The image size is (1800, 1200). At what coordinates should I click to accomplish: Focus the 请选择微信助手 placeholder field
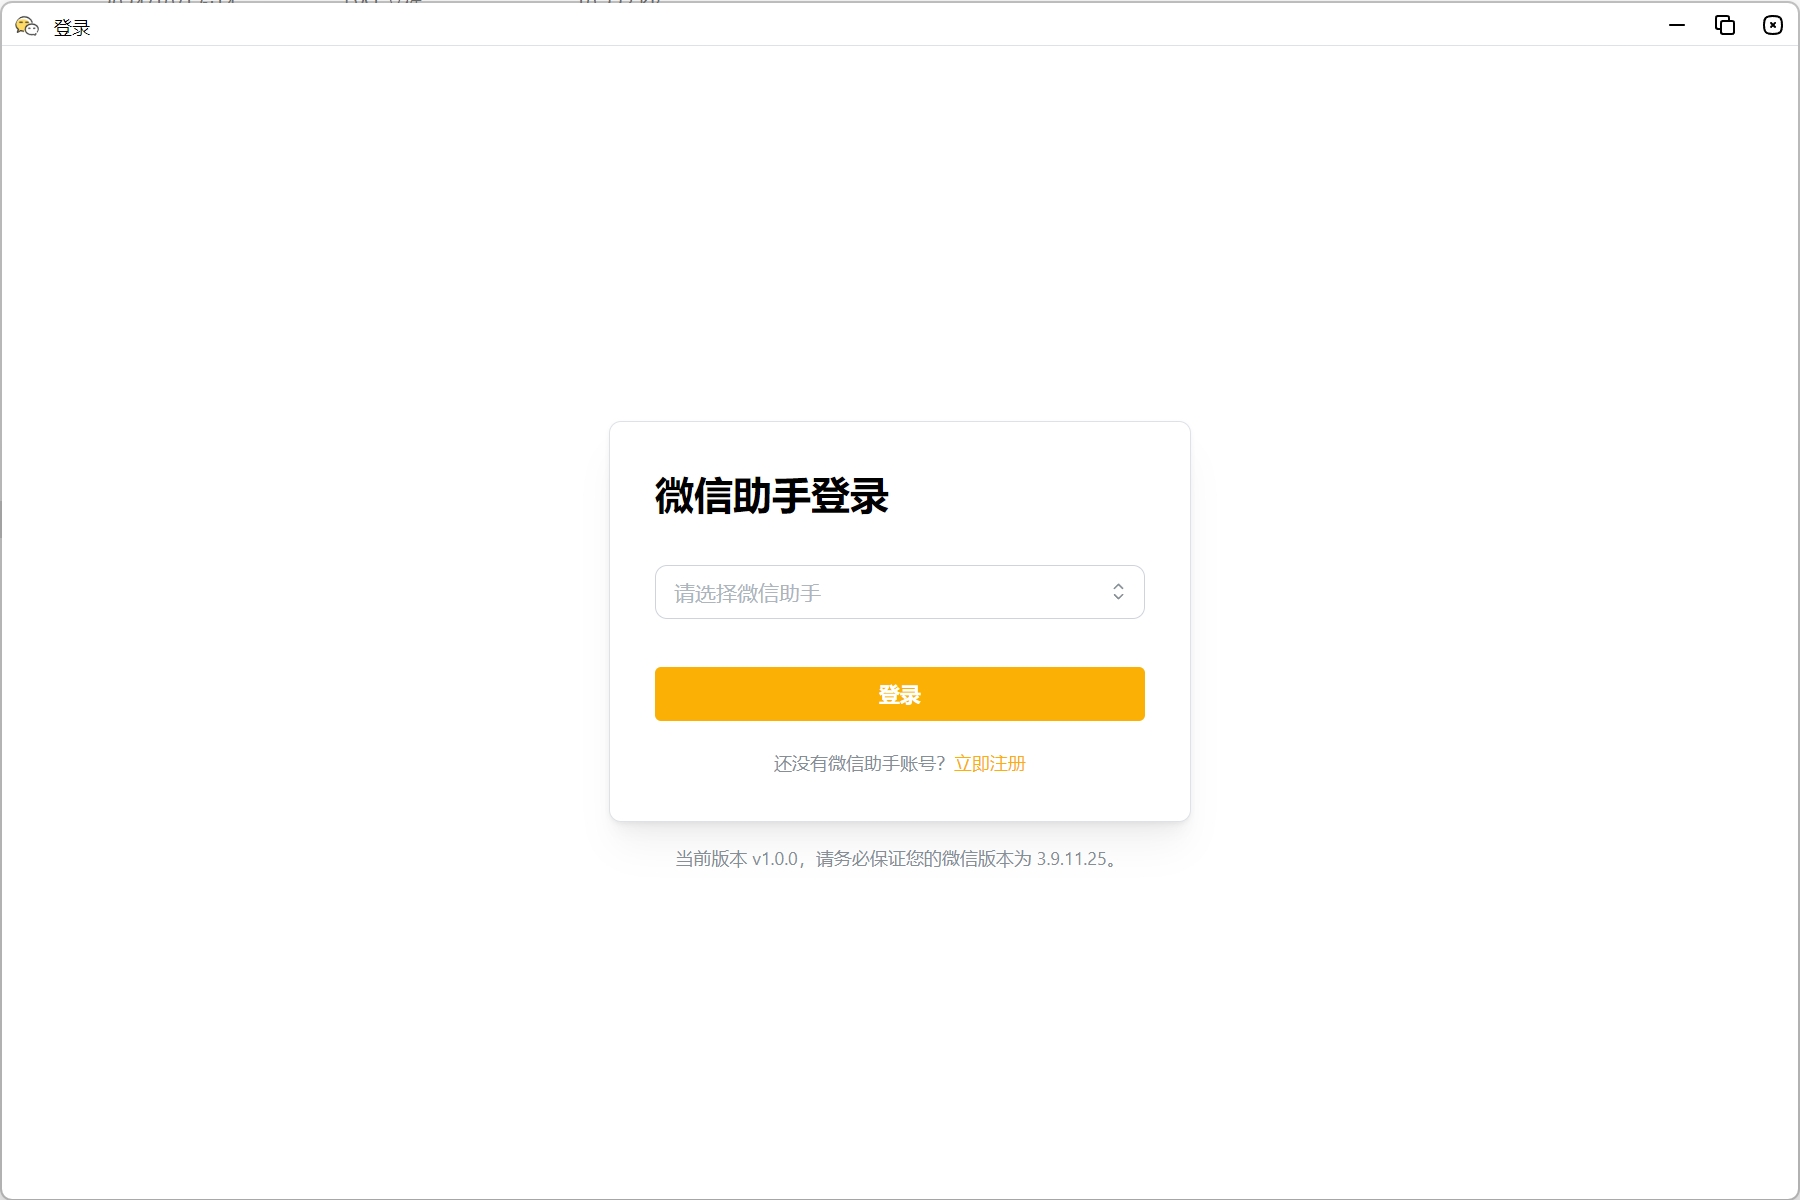pos(748,593)
